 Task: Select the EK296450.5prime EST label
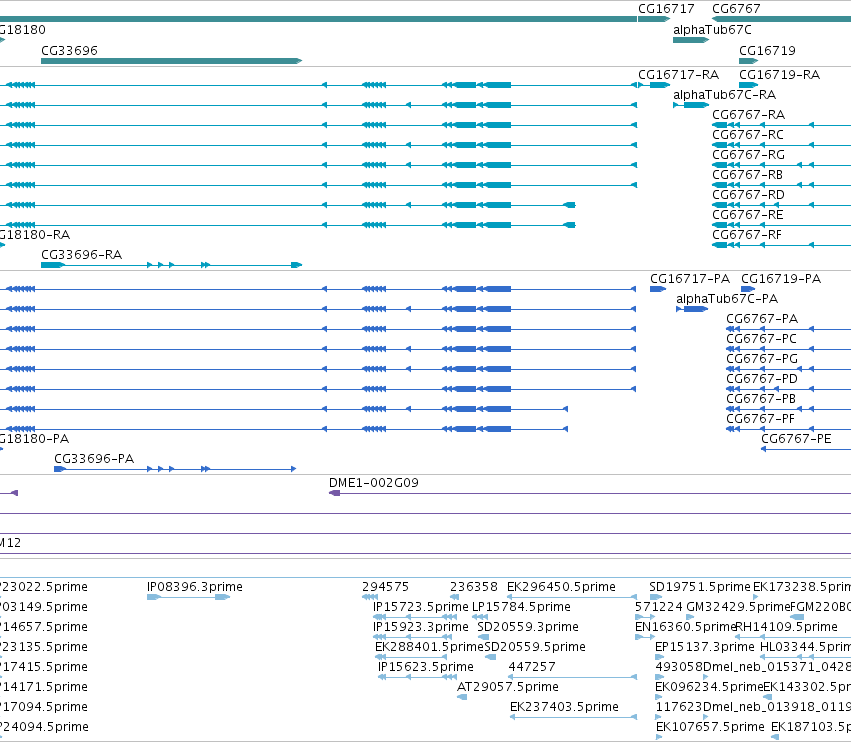(x=561, y=587)
